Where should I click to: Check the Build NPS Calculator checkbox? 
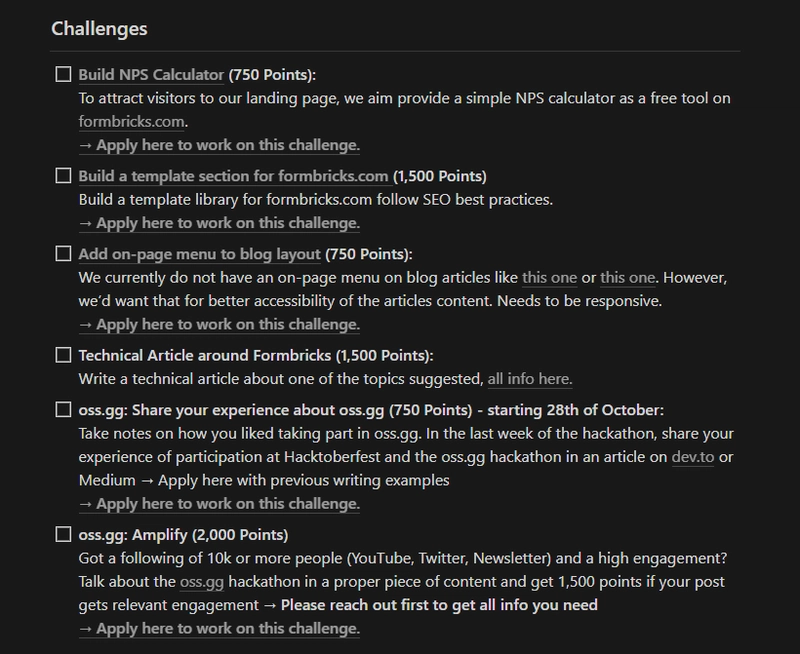coord(63,74)
